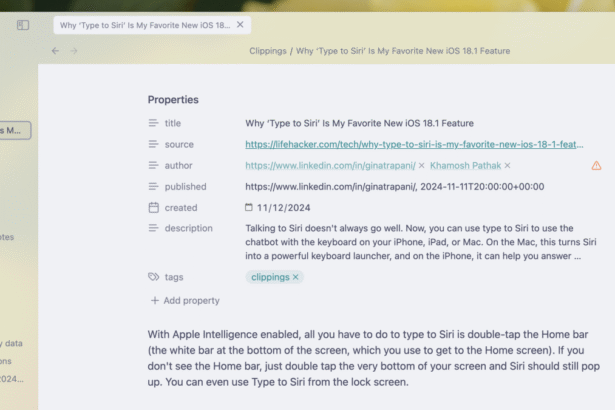
Task: Edit the title property value
Action: point(359,123)
